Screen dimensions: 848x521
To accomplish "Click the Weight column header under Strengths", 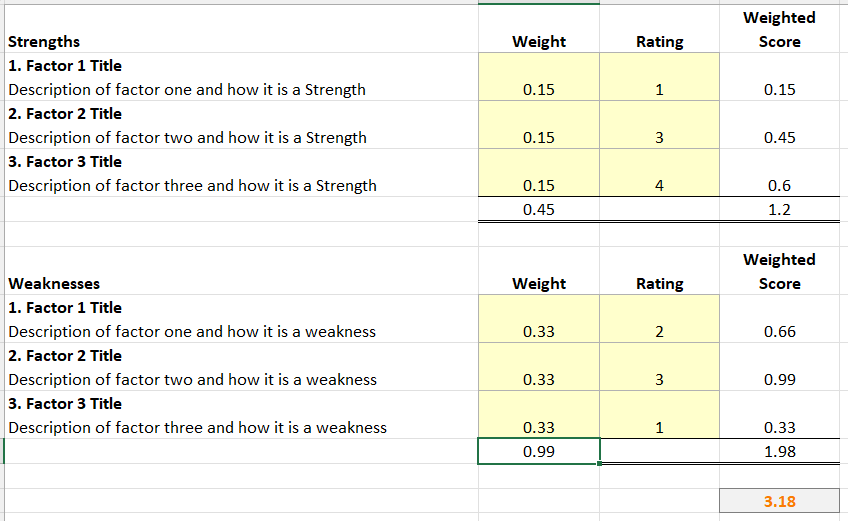I will (x=539, y=42).
